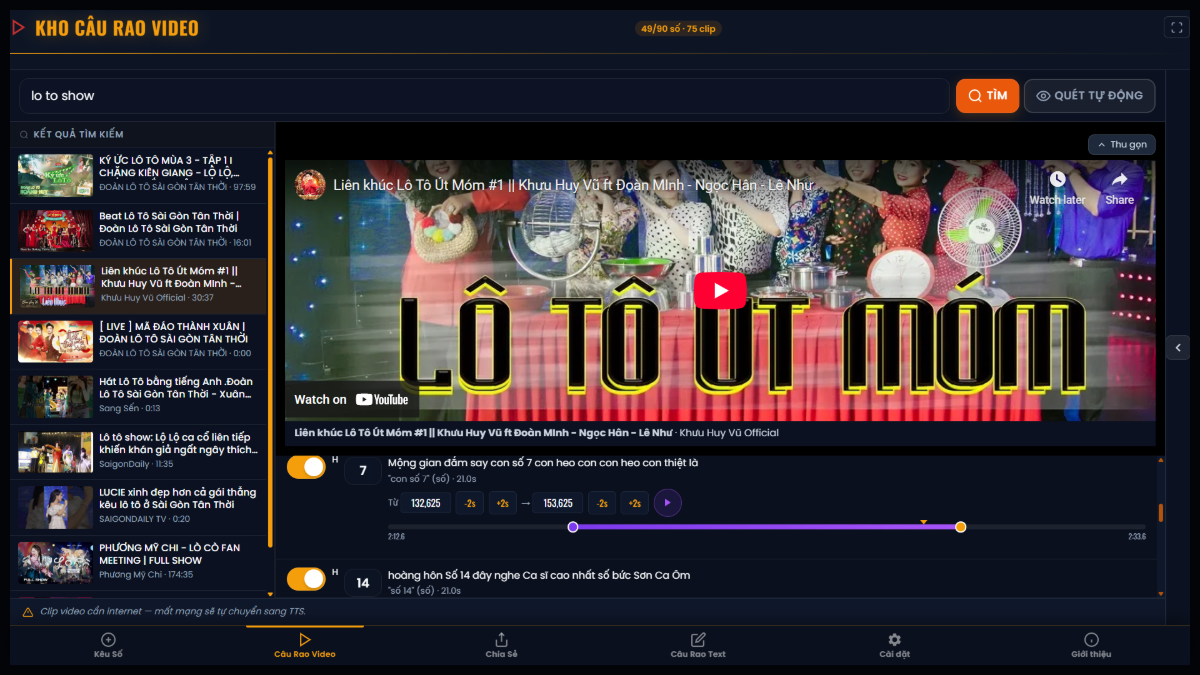Open Câu Rao Text editor icon
The image size is (1200, 675).
click(x=697, y=639)
